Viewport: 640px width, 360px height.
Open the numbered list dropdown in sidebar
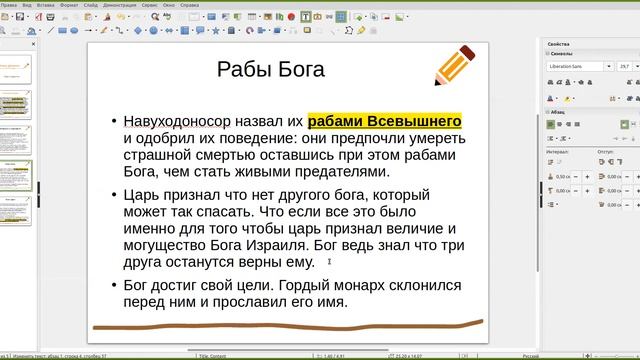569,139
